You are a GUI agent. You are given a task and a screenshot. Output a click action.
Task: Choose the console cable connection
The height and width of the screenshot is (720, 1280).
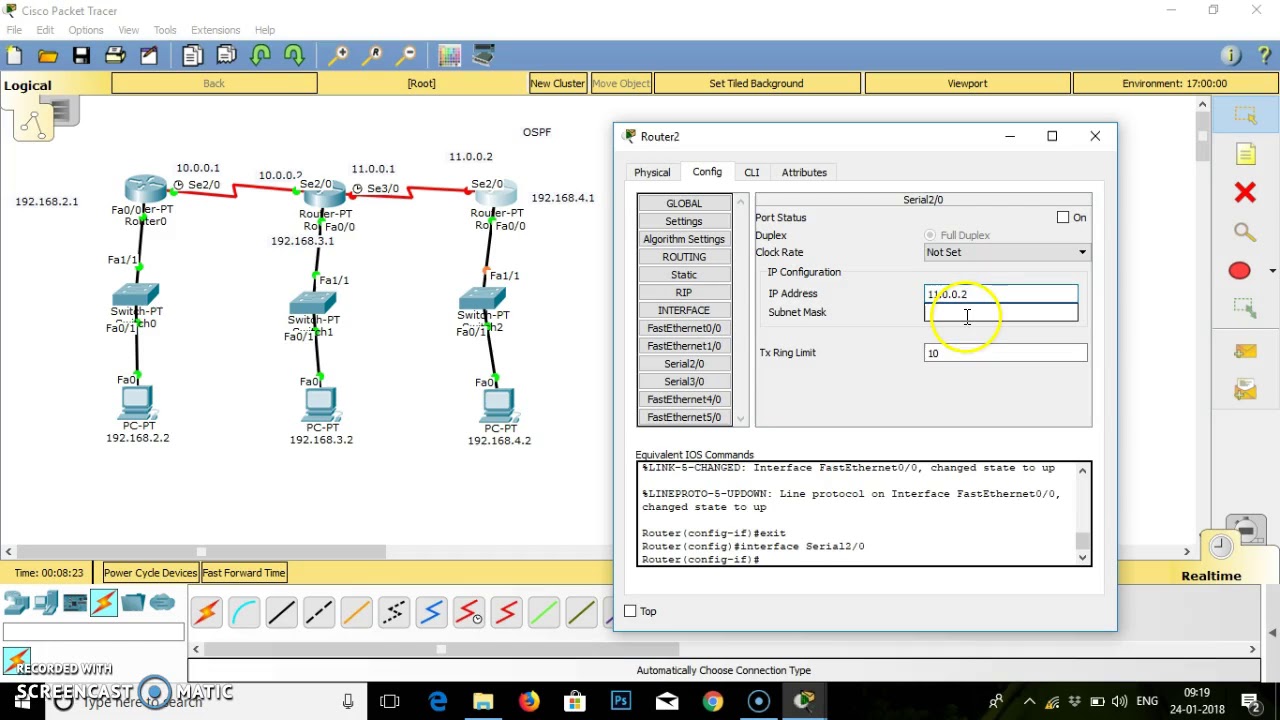click(244, 612)
